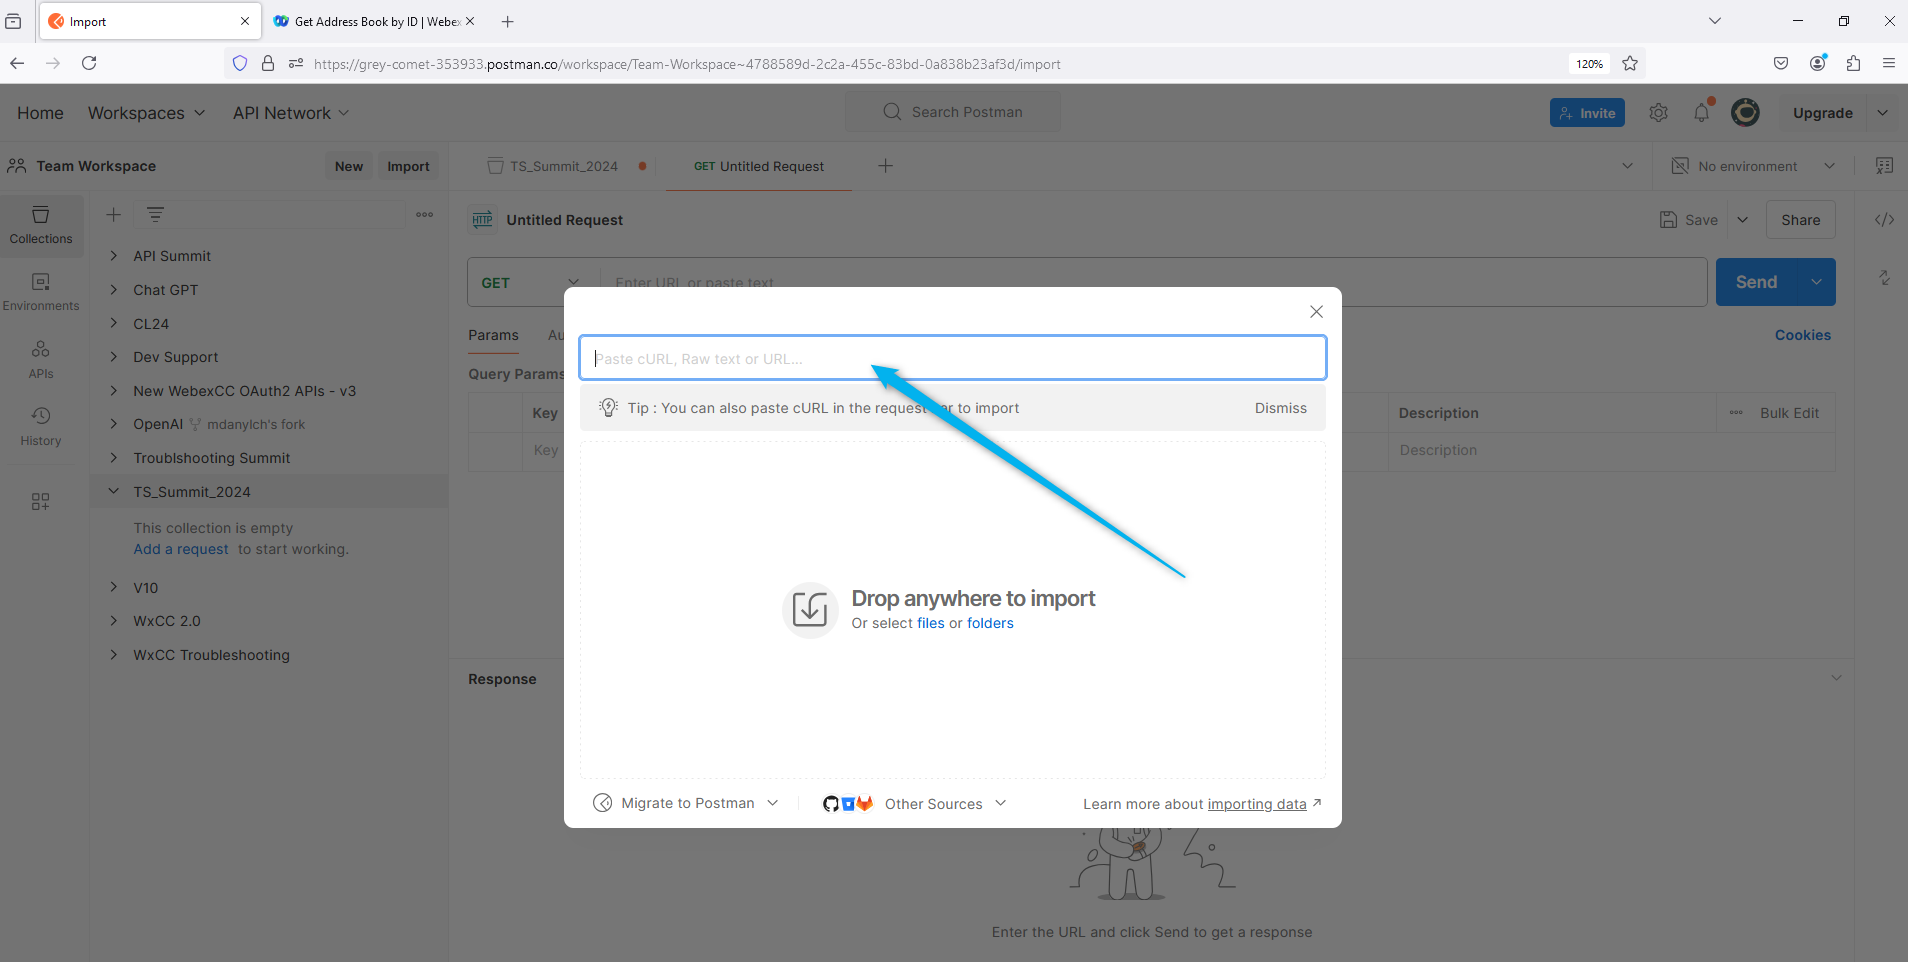This screenshot has height=962, width=1908.
Task: Collapse the Response pane chevron
Action: (1836, 678)
